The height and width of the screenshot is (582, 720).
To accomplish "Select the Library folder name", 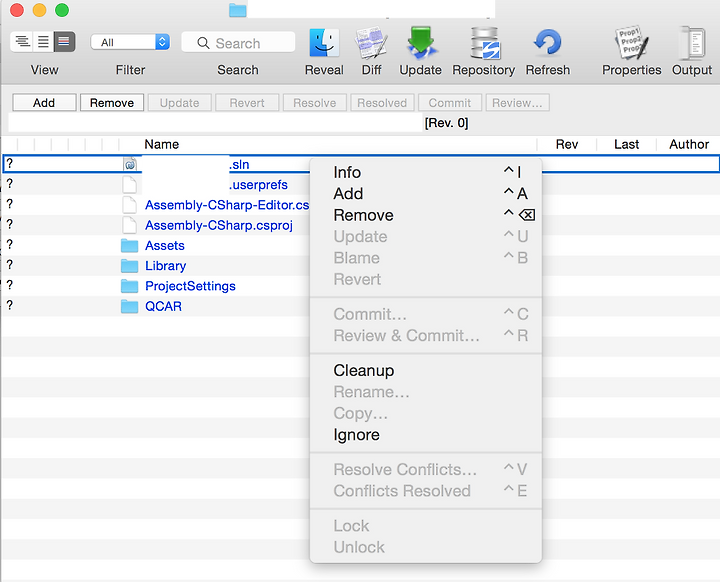I will [x=165, y=266].
